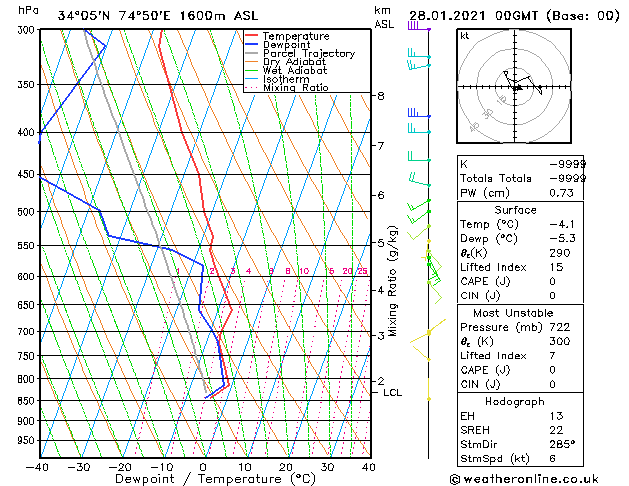The image size is (629, 486).
Task: Click the Dewpoint / Temperature (°C) axis title
Action: coord(215,479)
